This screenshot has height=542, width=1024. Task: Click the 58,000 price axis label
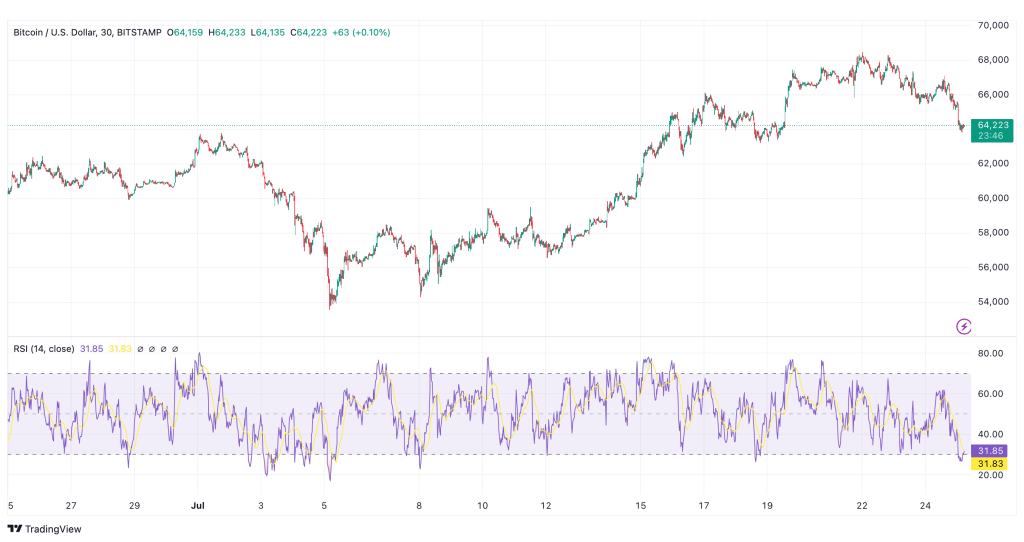click(993, 232)
